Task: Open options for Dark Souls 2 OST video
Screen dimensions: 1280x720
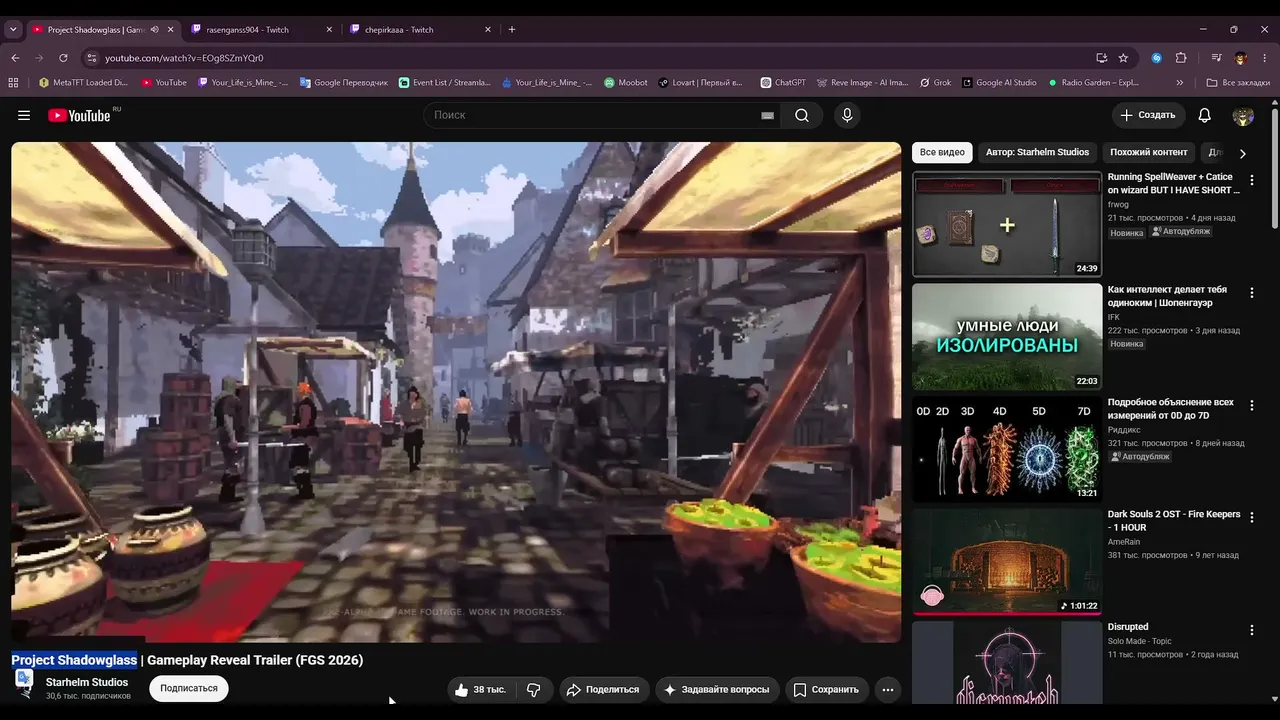Action: tap(1251, 518)
